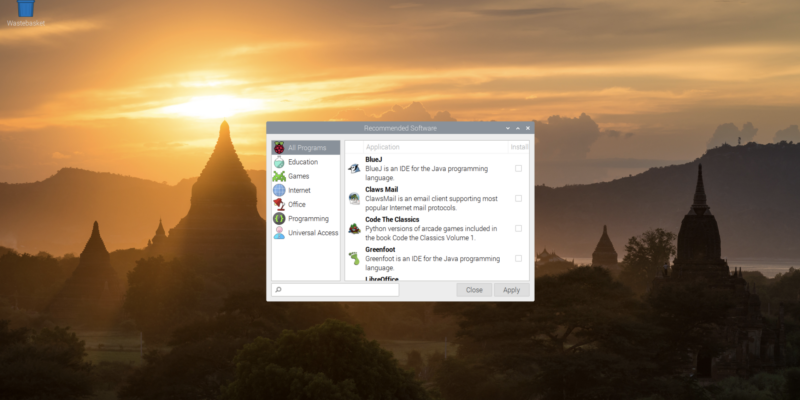Image resolution: width=800 pixels, height=400 pixels.
Task: Check install box for Code The Classics
Action: click(518, 229)
